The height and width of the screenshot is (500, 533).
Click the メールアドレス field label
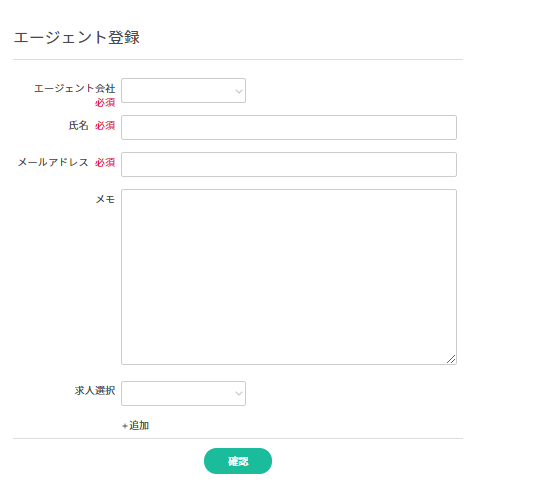point(53,162)
